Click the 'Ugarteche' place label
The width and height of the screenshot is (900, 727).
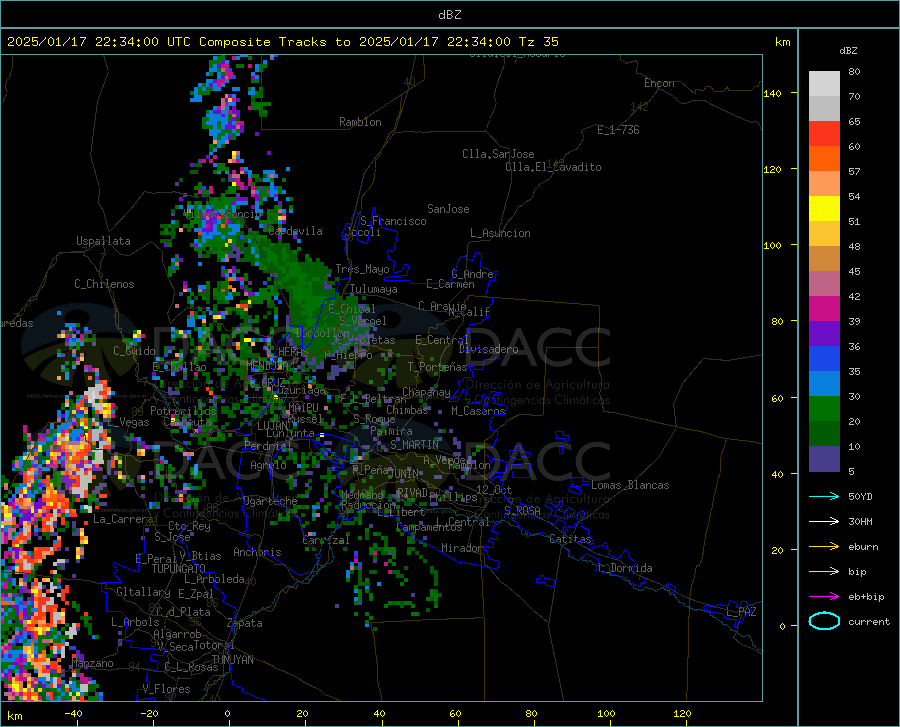[x=270, y=501]
